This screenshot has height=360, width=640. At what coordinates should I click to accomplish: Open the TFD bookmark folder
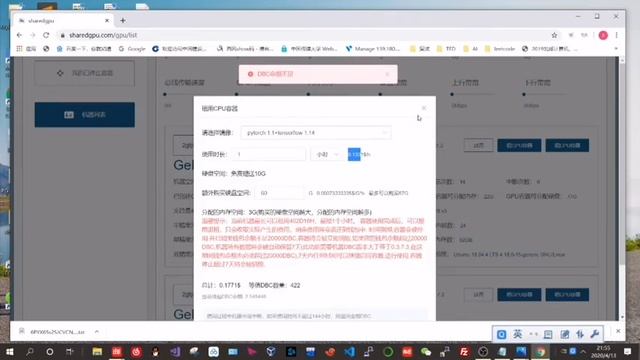446,49
